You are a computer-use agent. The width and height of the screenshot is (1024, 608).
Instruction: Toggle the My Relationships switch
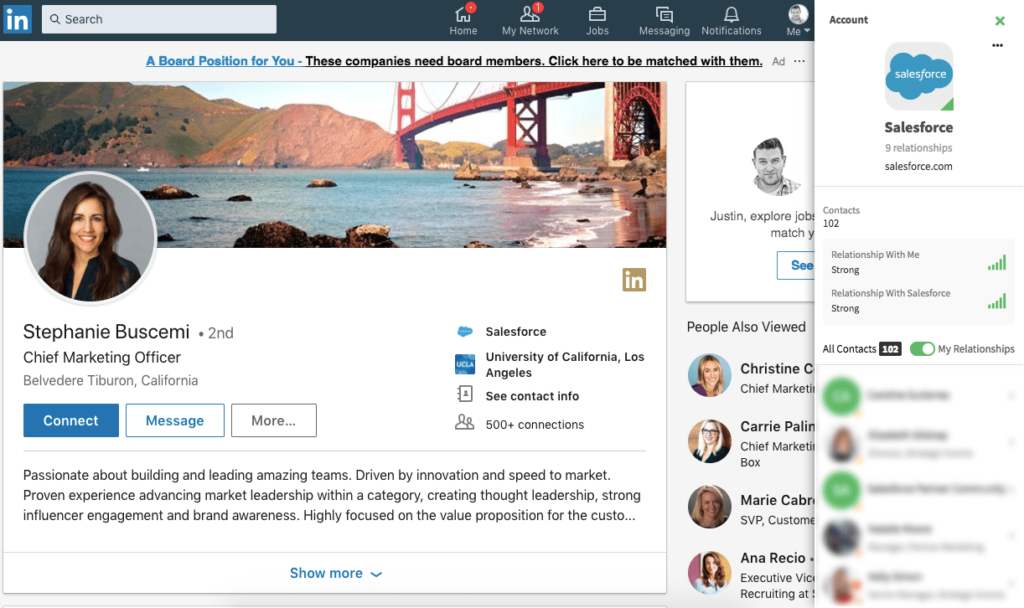click(922, 349)
